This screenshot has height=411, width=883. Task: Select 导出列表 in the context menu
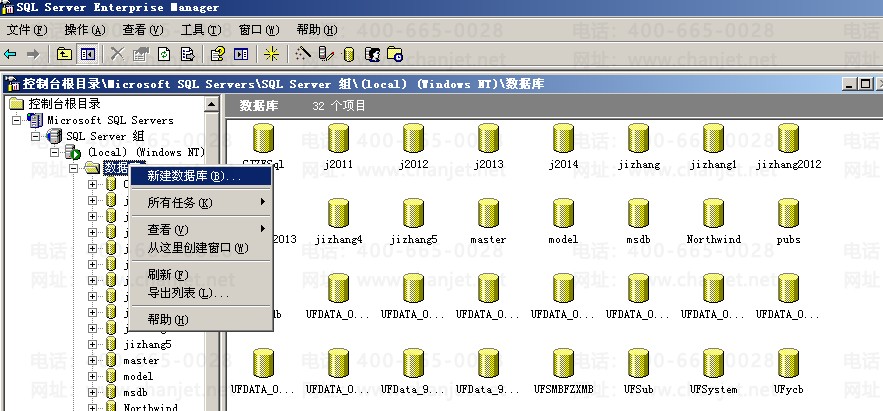(x=188, y=293)
